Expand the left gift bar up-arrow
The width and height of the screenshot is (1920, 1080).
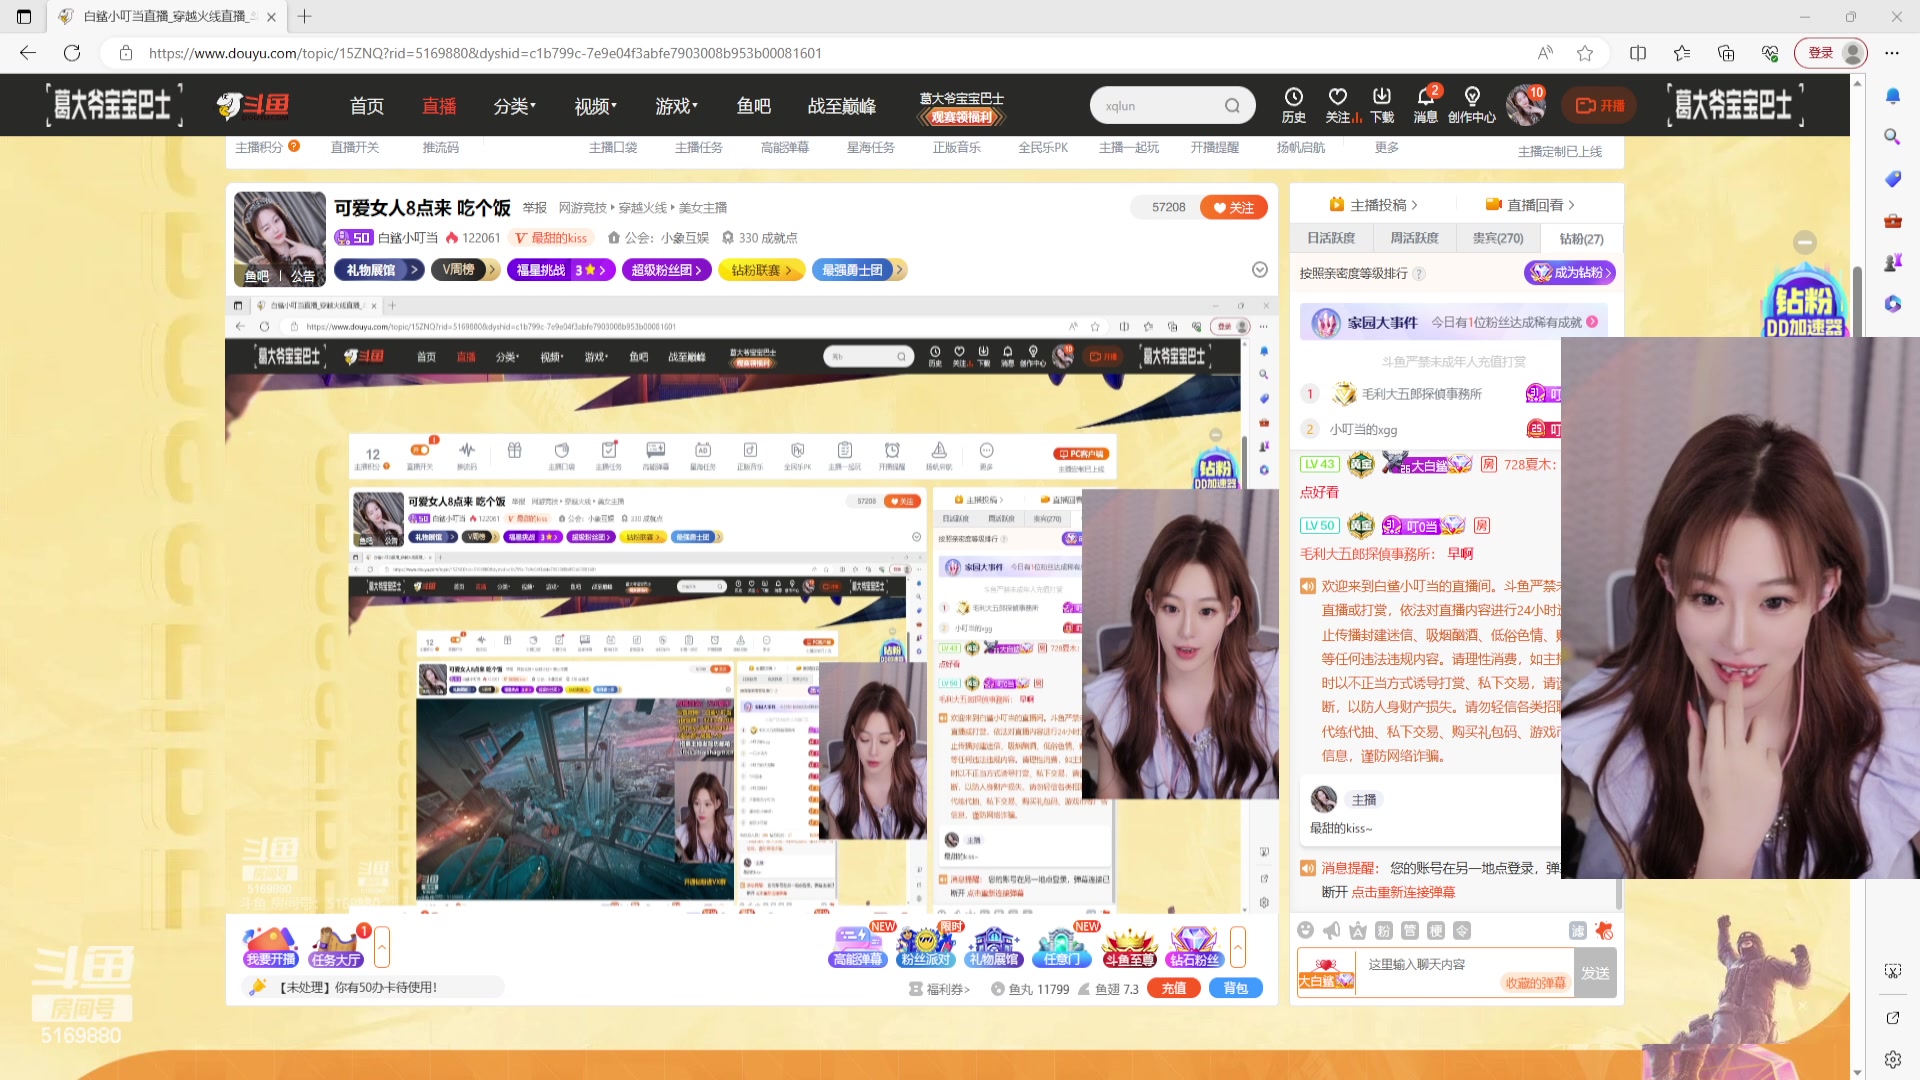click(382, 946)
